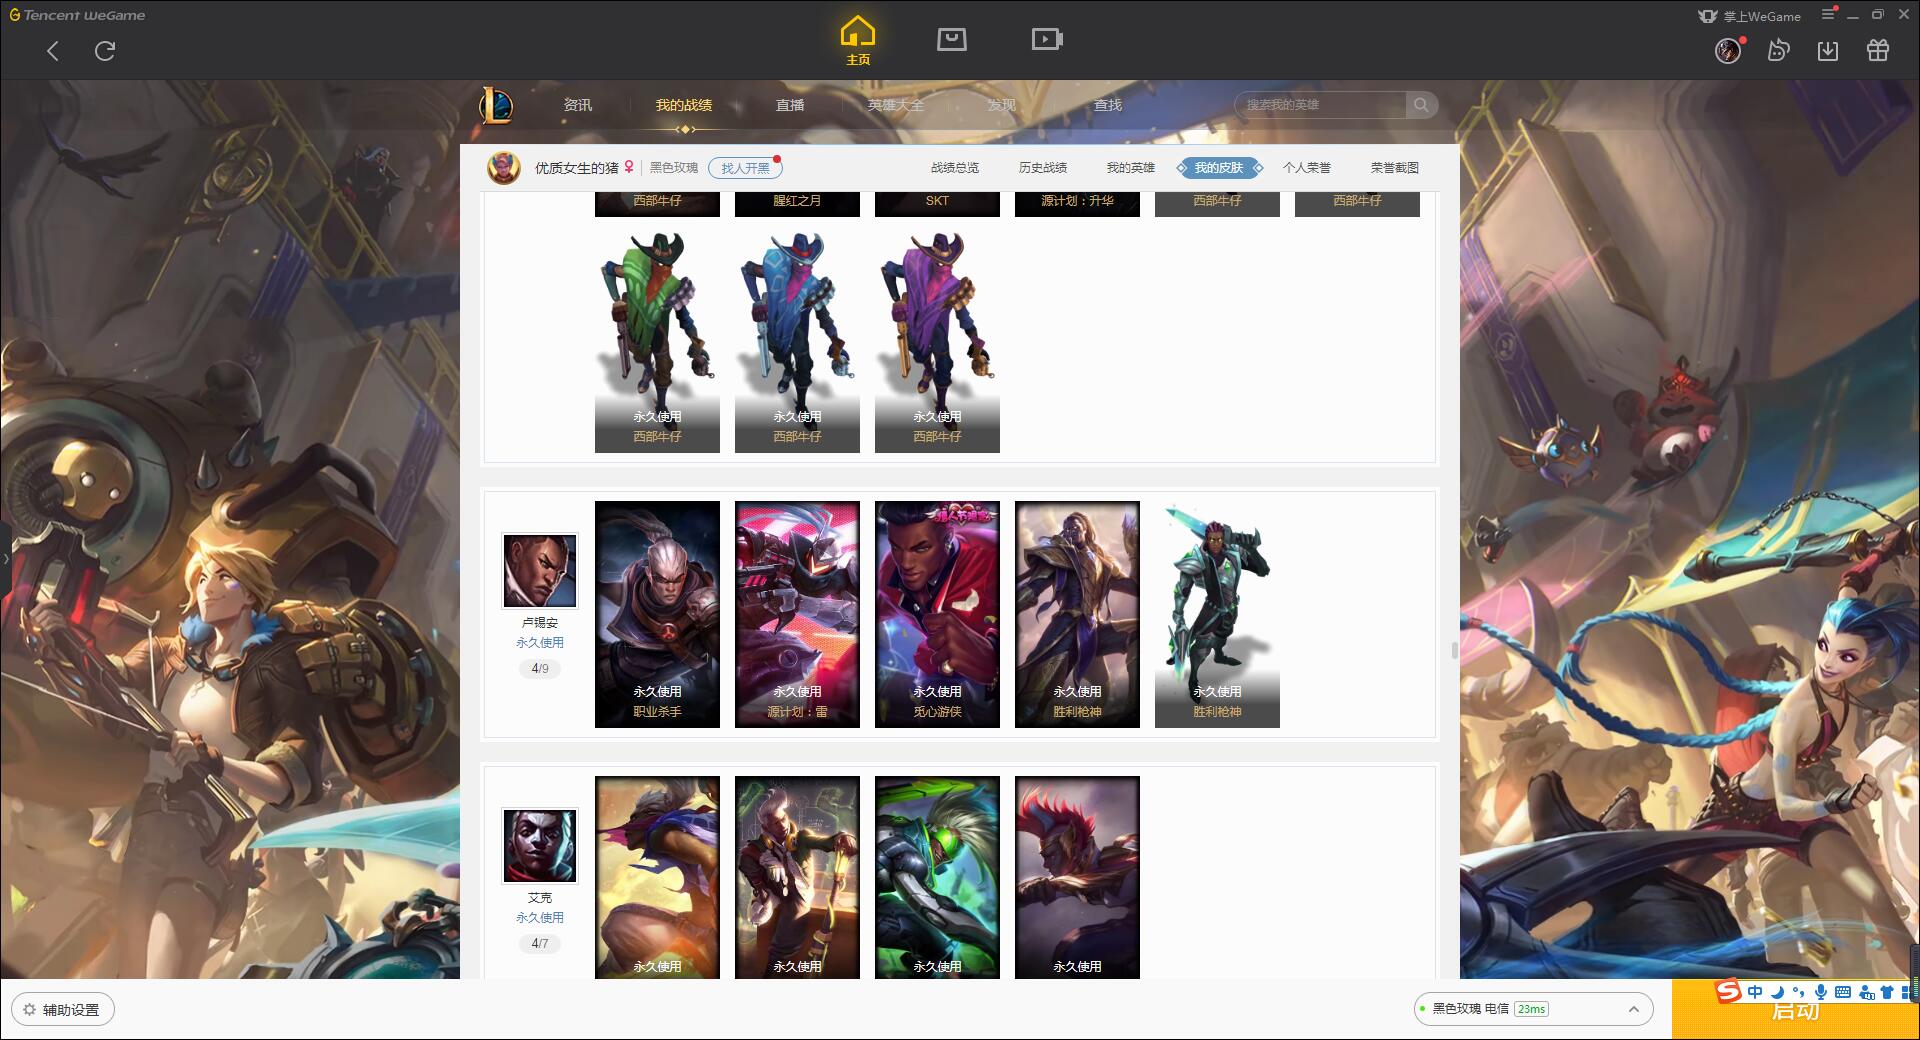Open the flame mascot icon in top-right toolbar

point(1778,50)
